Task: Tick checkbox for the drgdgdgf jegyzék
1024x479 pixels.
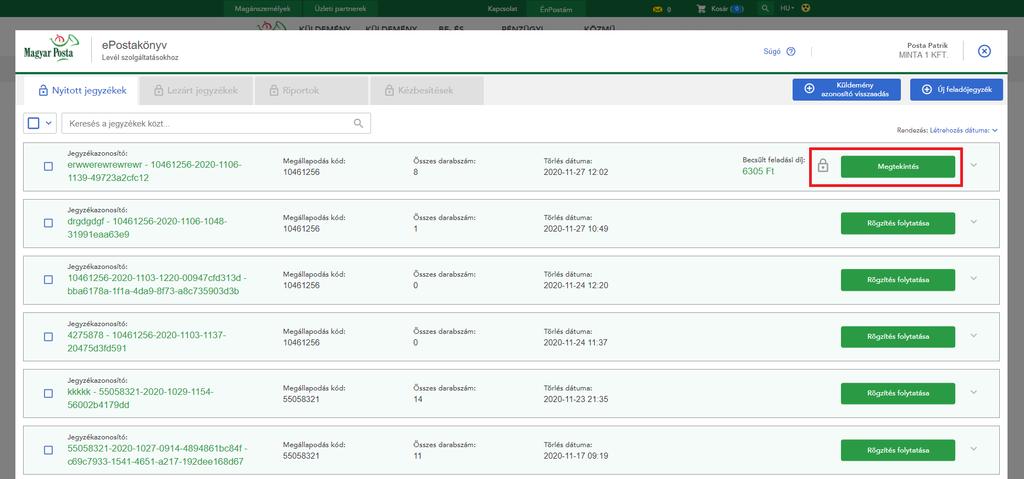Action: (48, 223)
